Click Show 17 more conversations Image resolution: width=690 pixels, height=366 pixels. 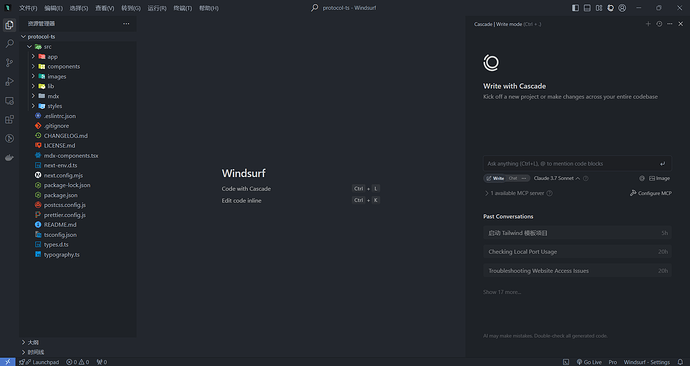502,292
